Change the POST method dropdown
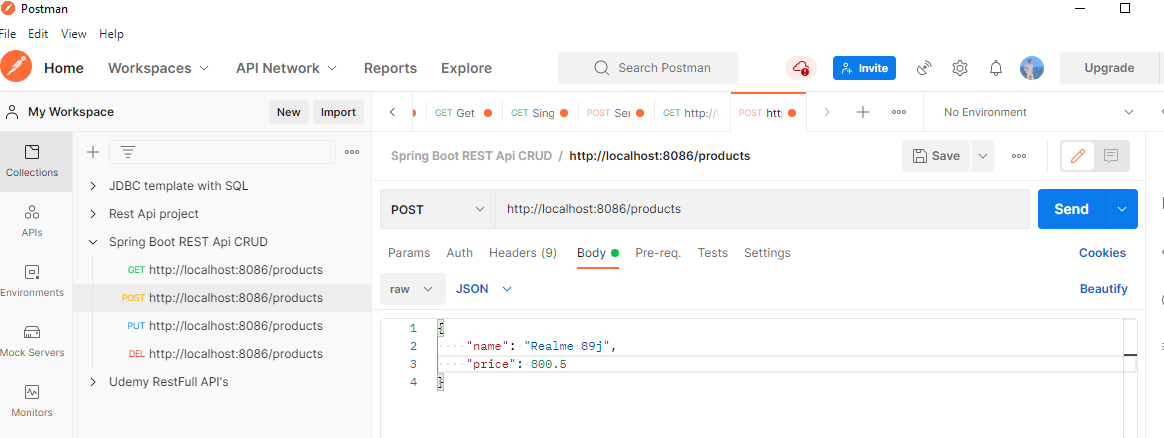Image resolution: width=1164 pixels, height=438 pixels. [x=438, y=209]
